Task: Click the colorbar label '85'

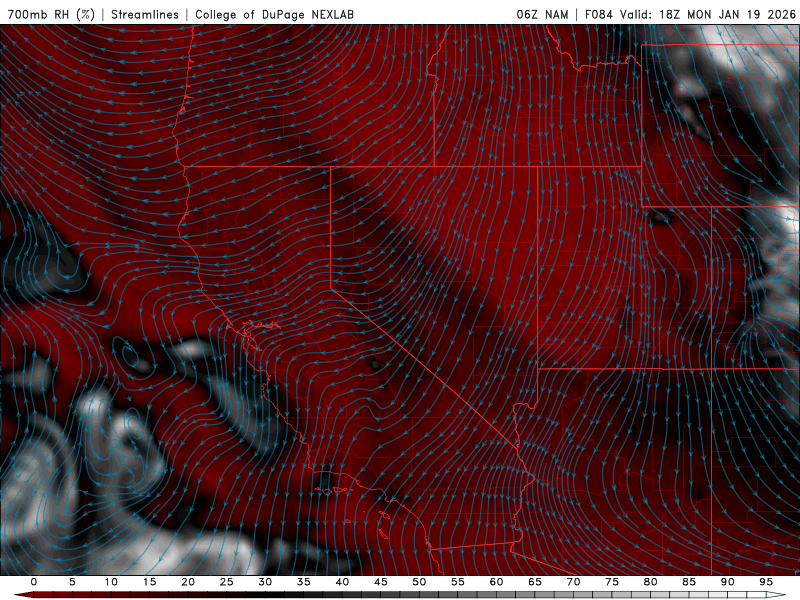Action: (x=689, y=582)
